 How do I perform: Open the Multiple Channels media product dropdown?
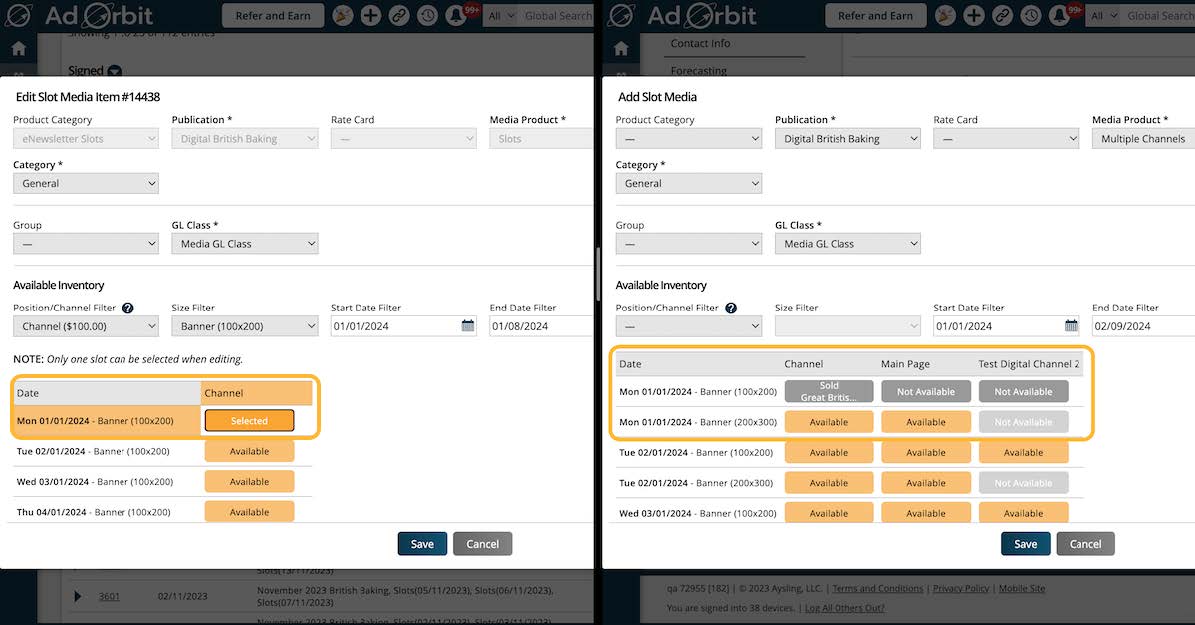(x=1143, y=139)
